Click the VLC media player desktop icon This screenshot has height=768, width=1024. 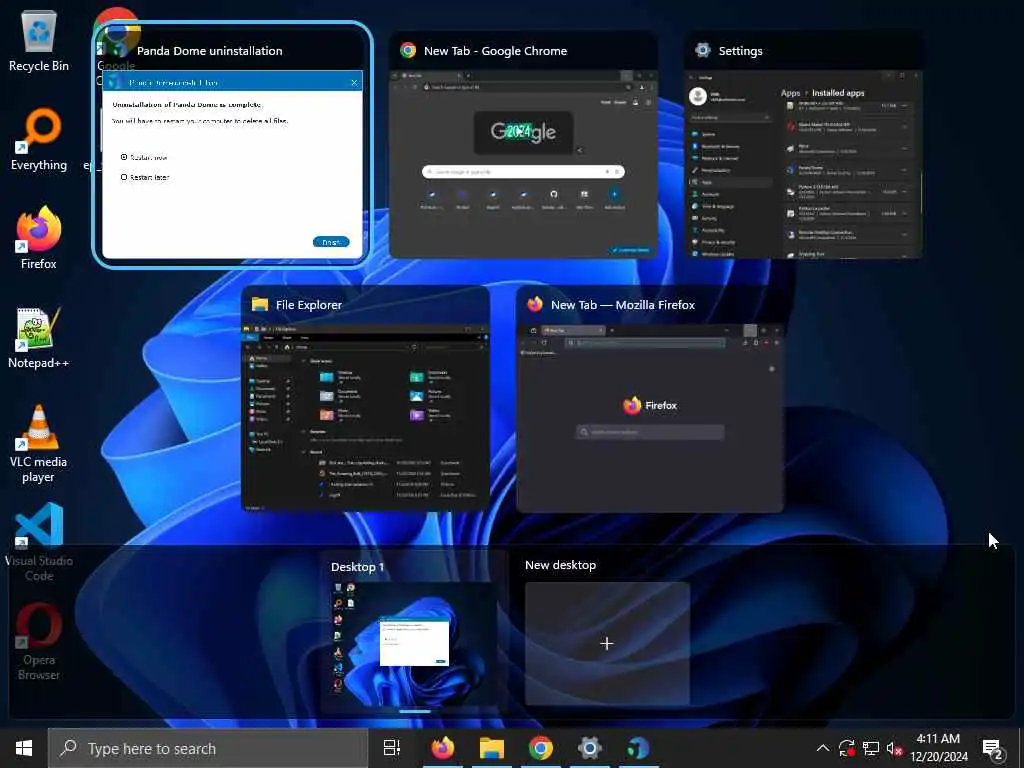click(39, 444)
